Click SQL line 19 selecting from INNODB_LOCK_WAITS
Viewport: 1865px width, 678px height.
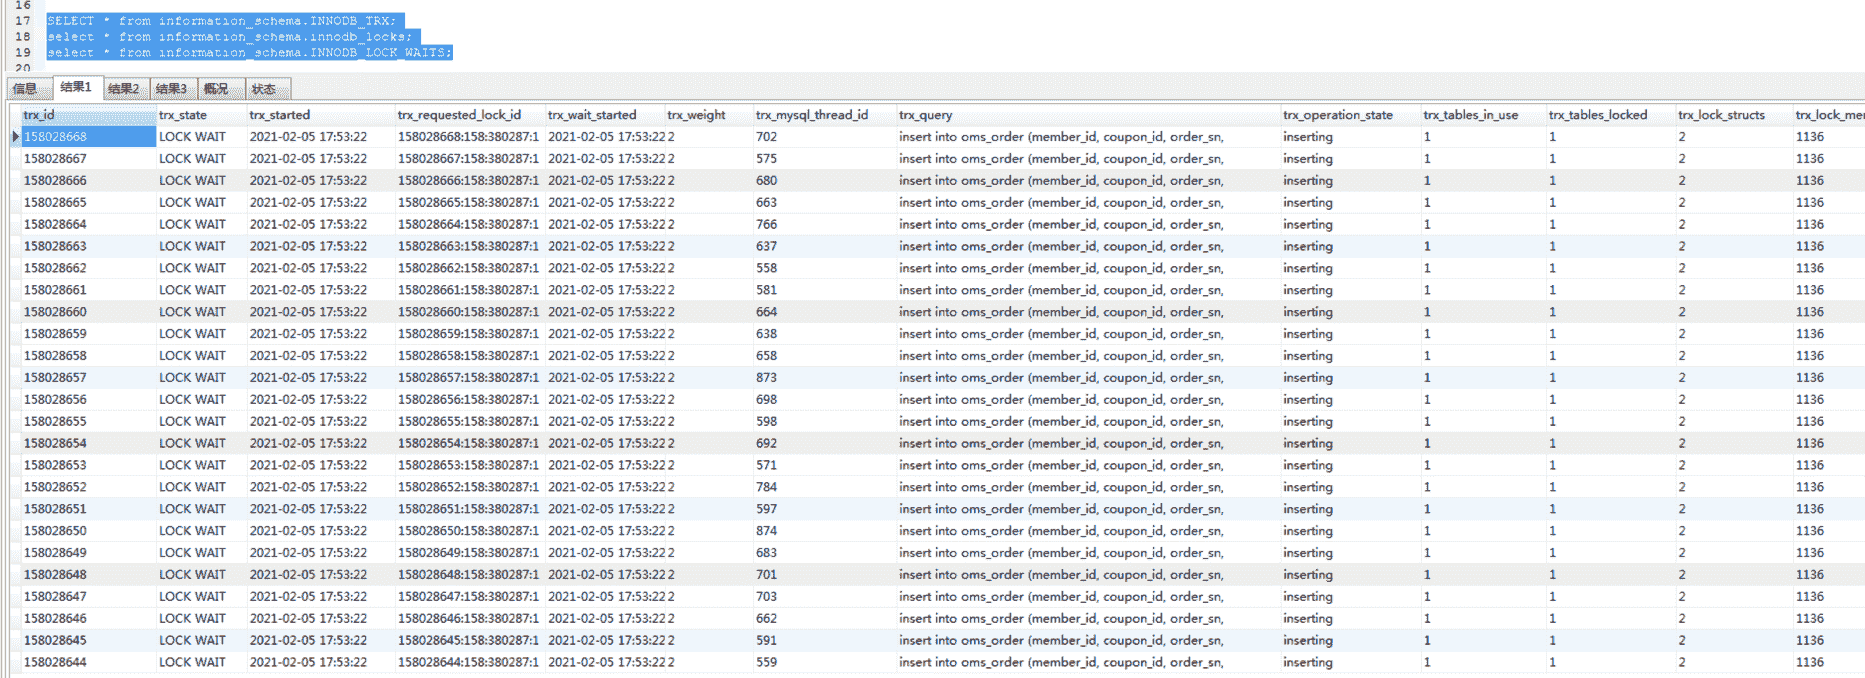click(249, 53)
